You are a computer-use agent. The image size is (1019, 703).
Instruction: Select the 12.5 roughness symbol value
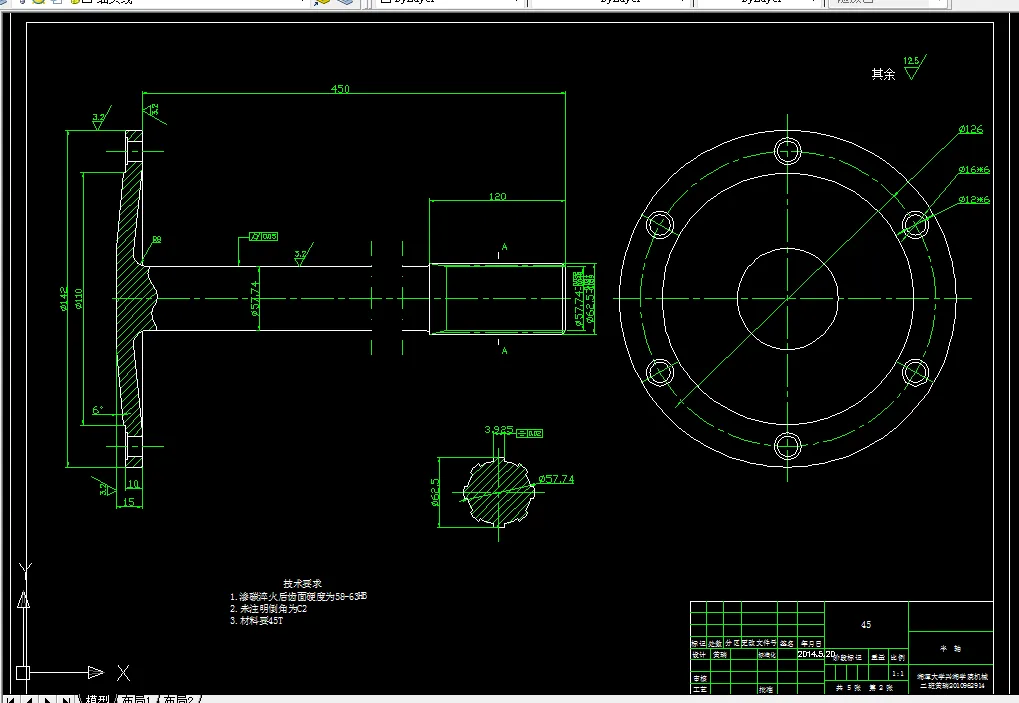point(910,61)
